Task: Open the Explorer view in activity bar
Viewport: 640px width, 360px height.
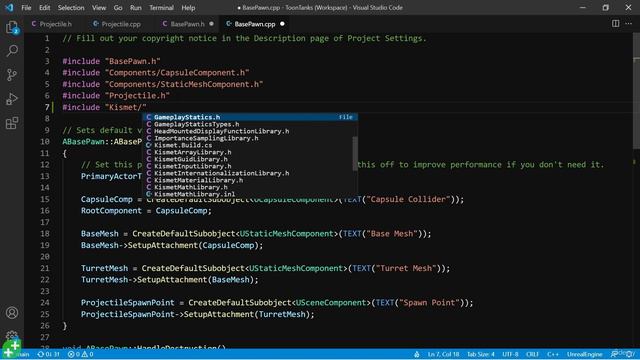Action: coord(12,27)
